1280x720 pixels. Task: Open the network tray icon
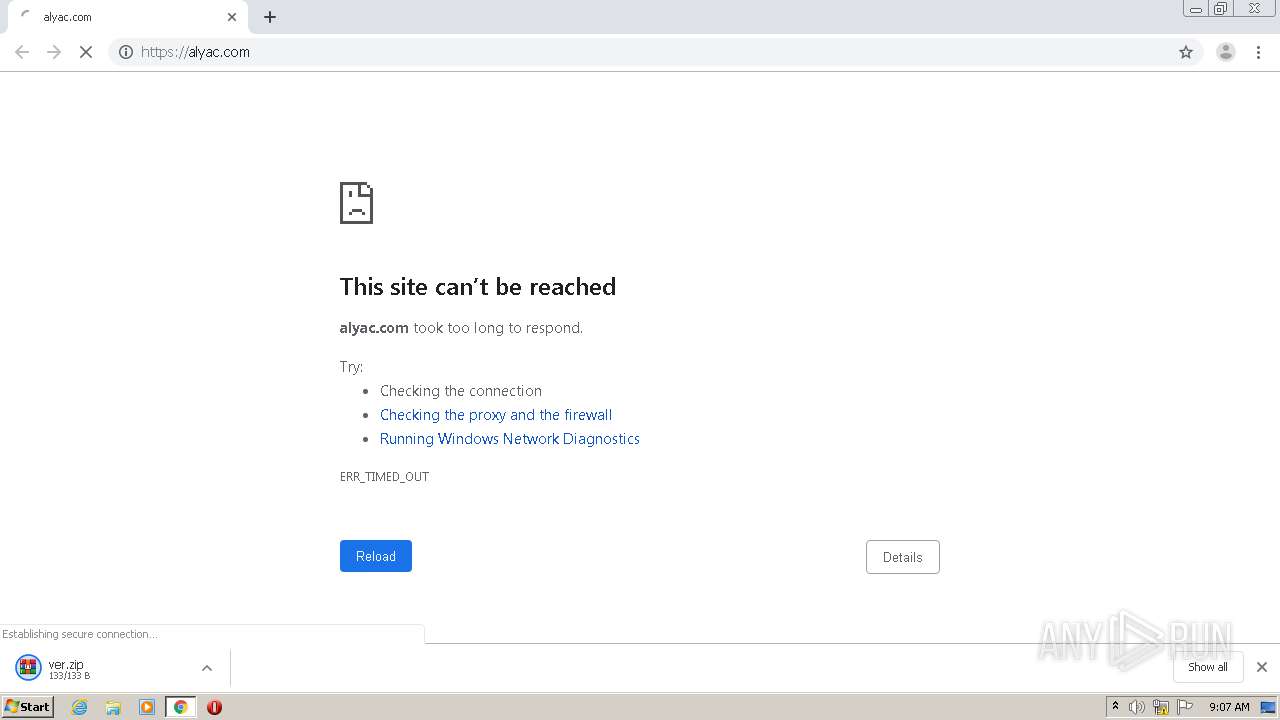1161,707
